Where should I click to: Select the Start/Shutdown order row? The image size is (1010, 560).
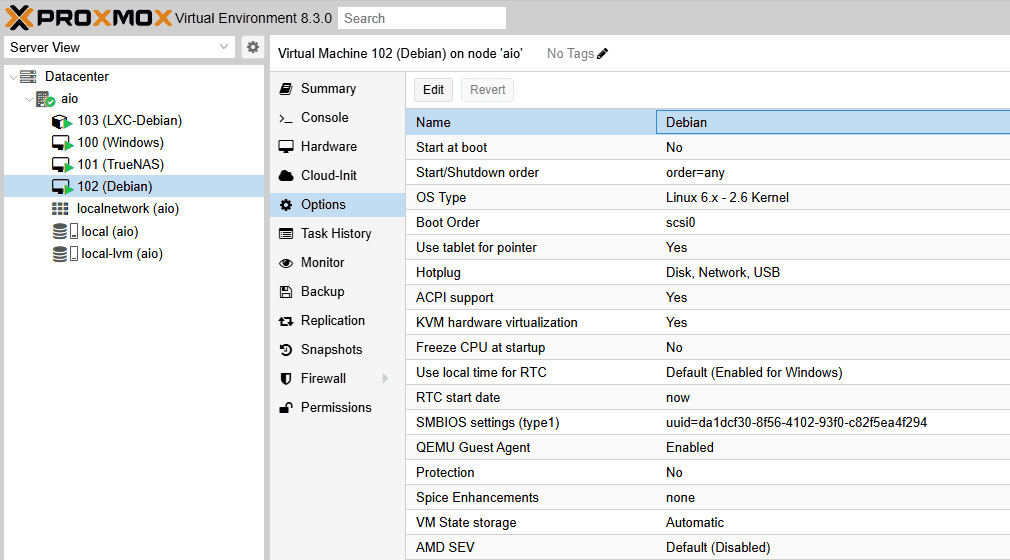pyautogui.click(x=708, y=172)
